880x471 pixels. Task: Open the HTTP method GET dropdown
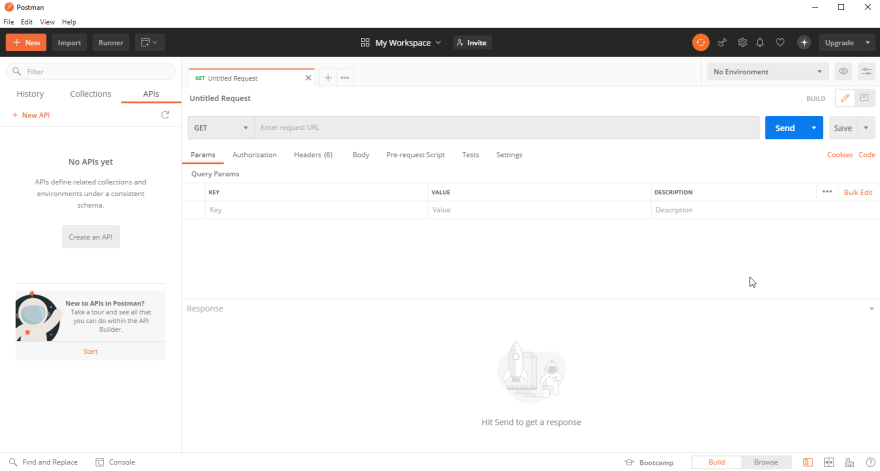pos(221,128)
